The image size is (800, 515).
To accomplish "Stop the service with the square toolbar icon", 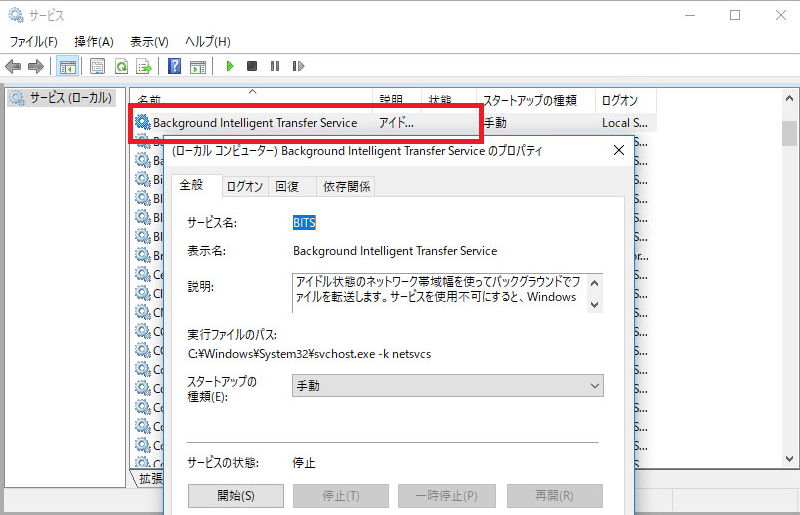I will pos(252,66).
